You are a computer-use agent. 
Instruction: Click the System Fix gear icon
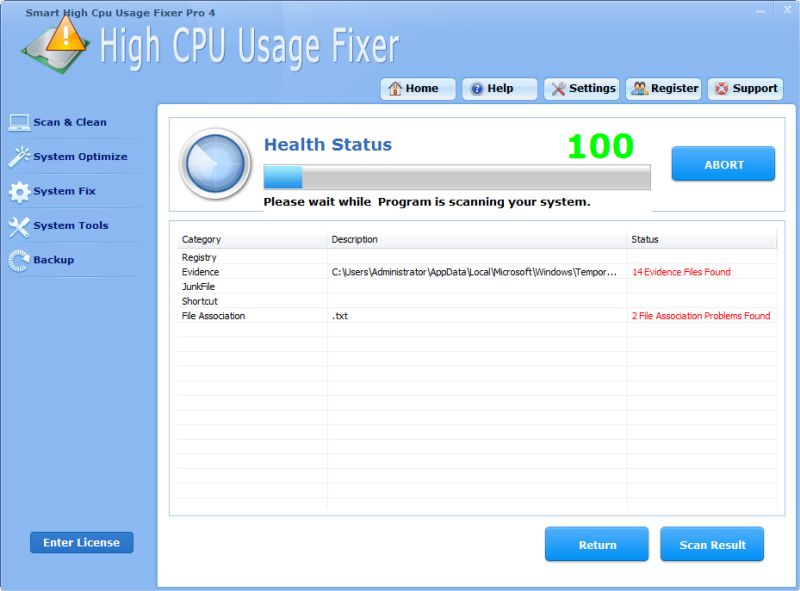19,192
